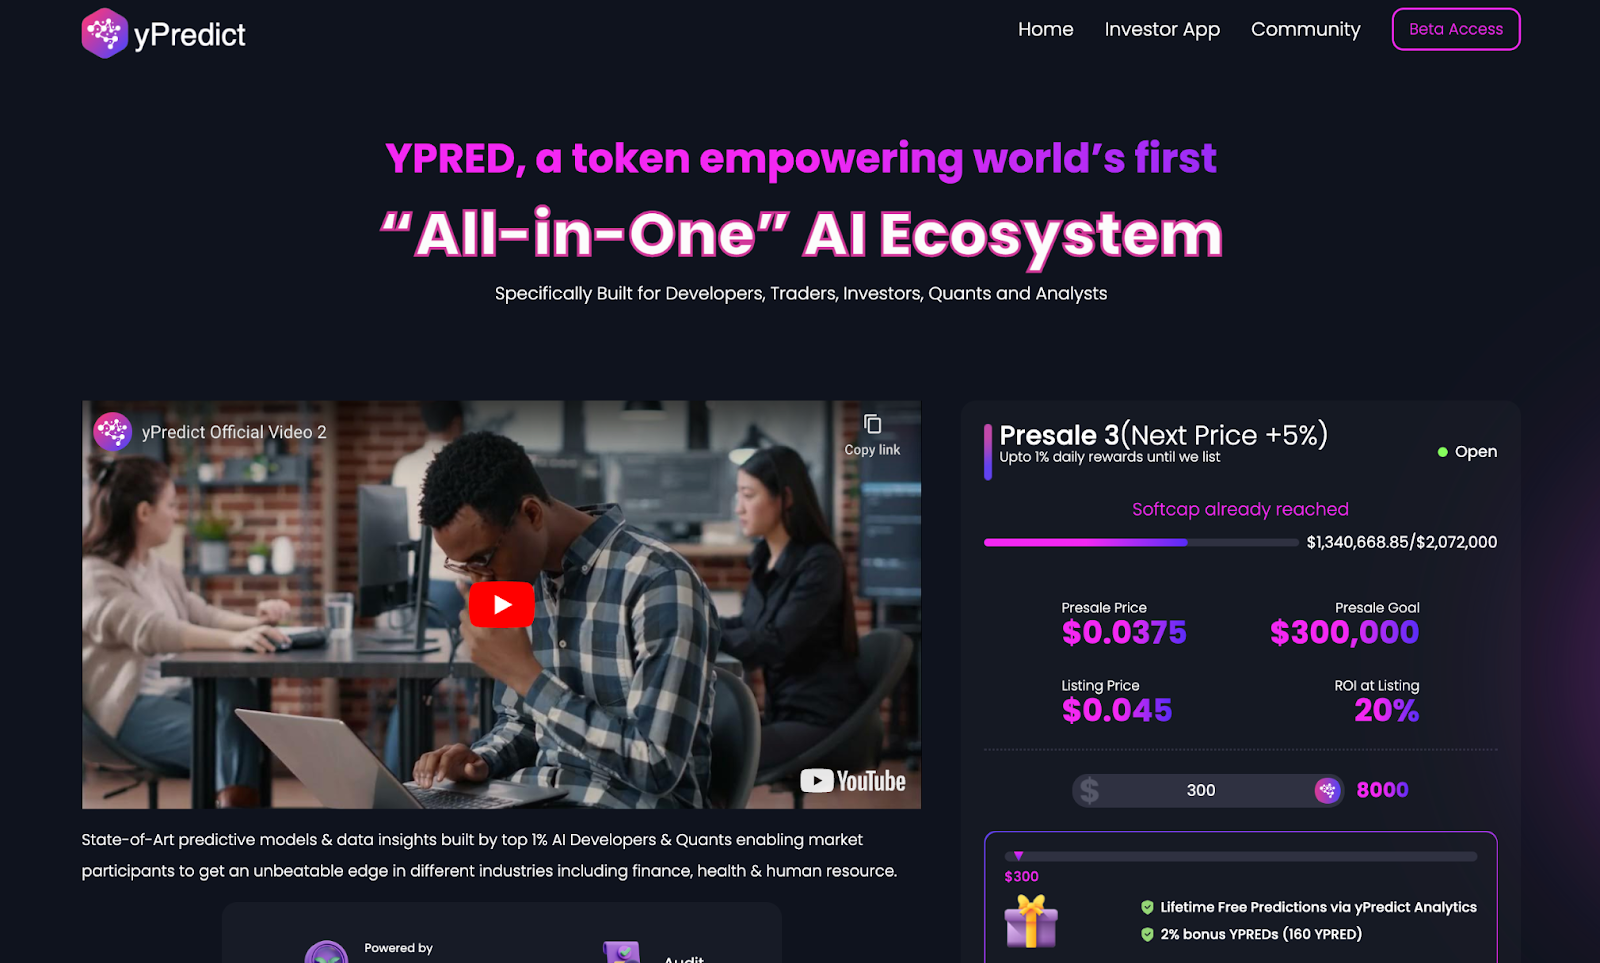Open the Home menu item
The height and width of the screenshot is (963, 1600).
point(1045,29)
